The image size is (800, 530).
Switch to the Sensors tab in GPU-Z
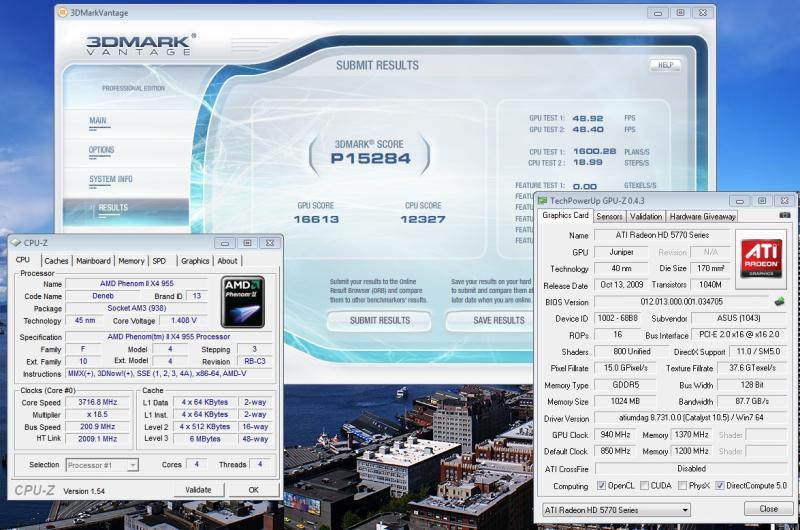tap(609, 216)
